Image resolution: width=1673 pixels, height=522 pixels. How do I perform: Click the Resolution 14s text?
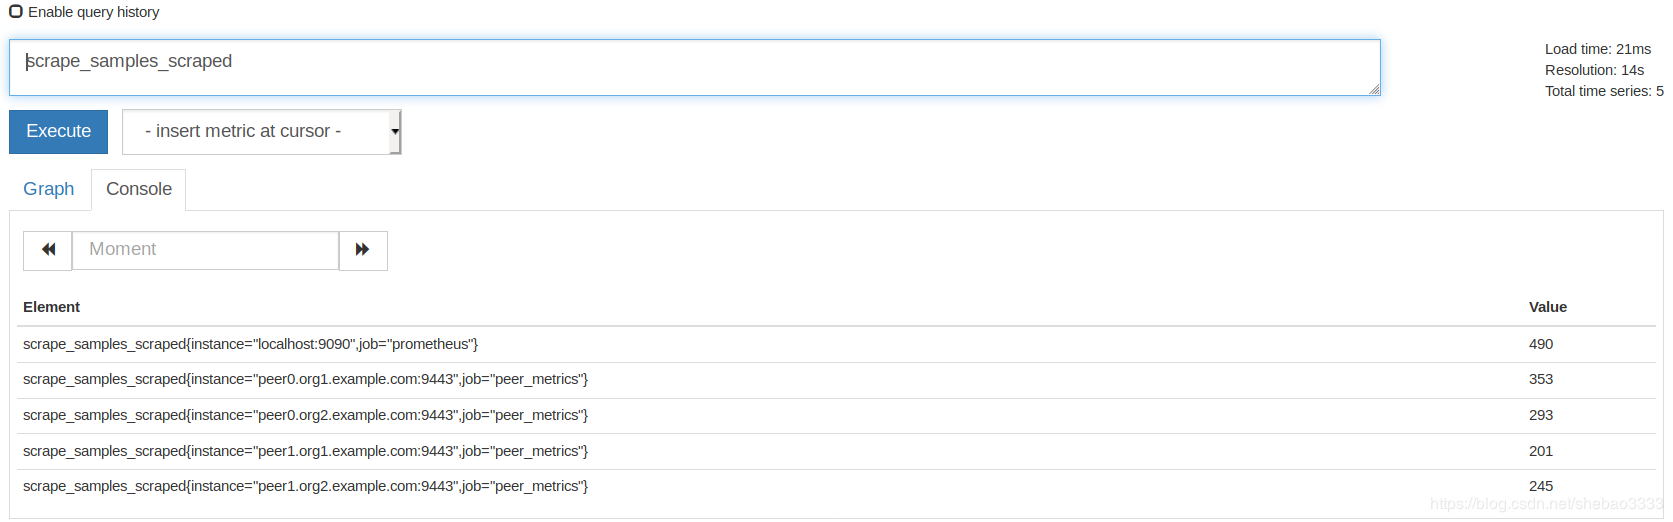point(1594,70)
